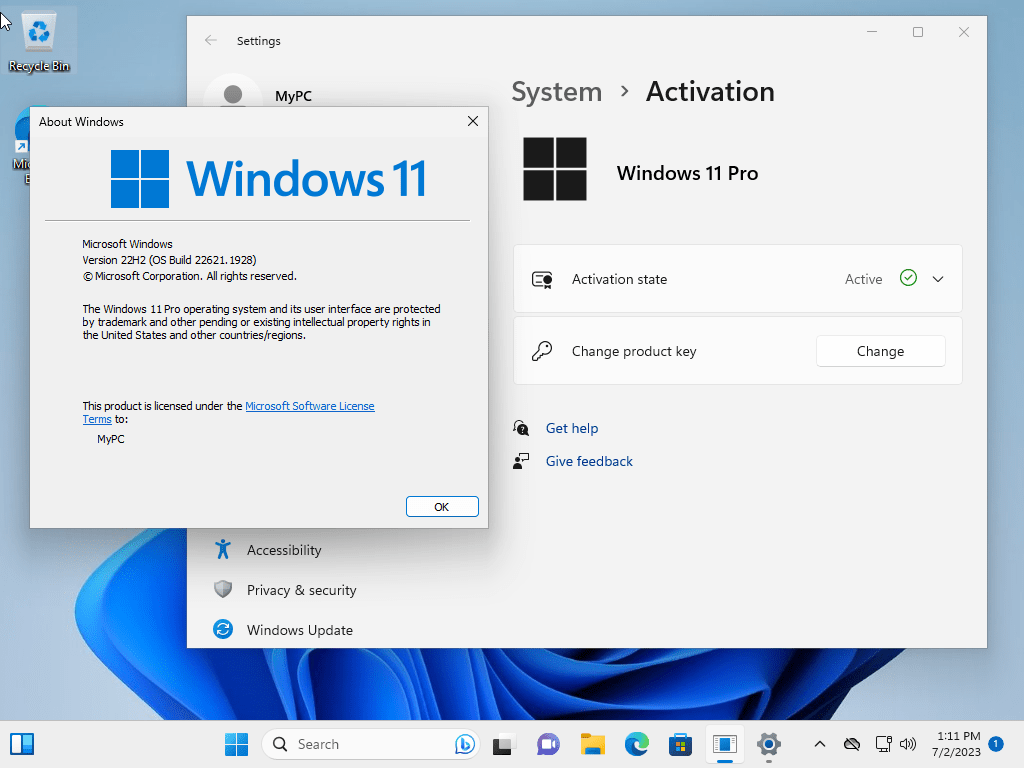
Task: Select the Settings gear on taskbar
Action: coord(769,744)
